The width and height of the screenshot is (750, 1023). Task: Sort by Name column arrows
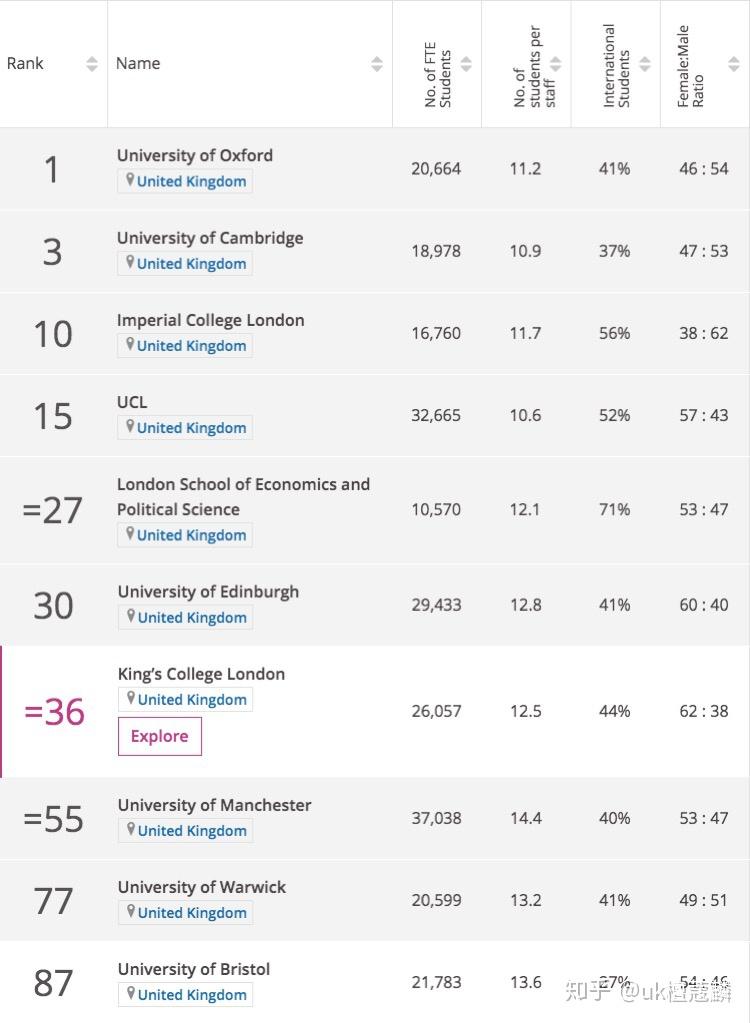click(x=377, y=64)
